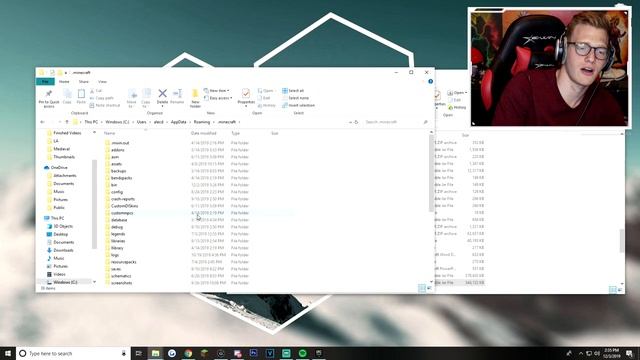Select Downloads under This PC
The height and width of the screenshot is (360, 640).
click(x=63, y=250)
